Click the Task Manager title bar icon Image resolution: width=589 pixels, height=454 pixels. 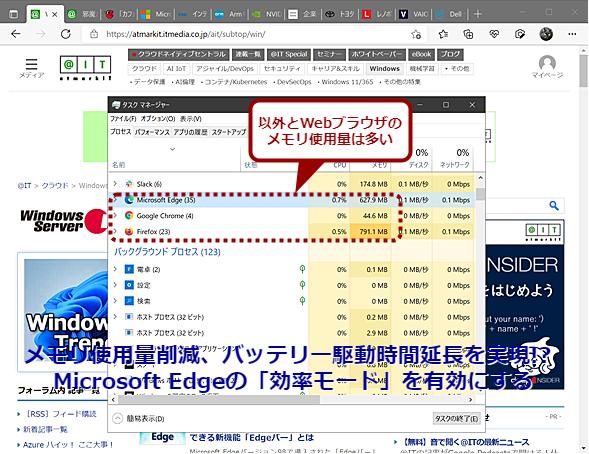point(116,105)
